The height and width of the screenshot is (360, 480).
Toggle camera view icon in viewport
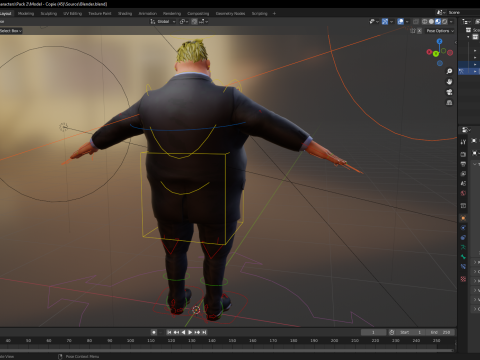pyautogui.click(x=449, y=92)
